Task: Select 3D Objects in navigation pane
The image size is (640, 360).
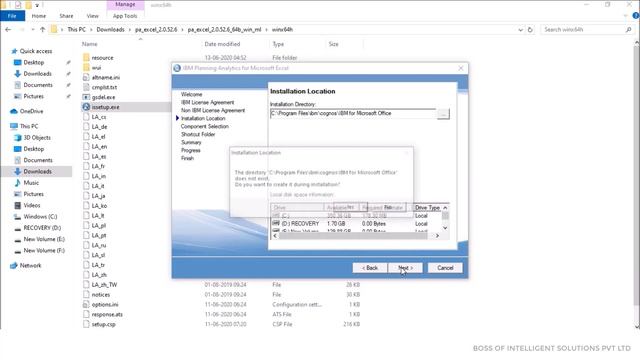Action: click(37, 138)
